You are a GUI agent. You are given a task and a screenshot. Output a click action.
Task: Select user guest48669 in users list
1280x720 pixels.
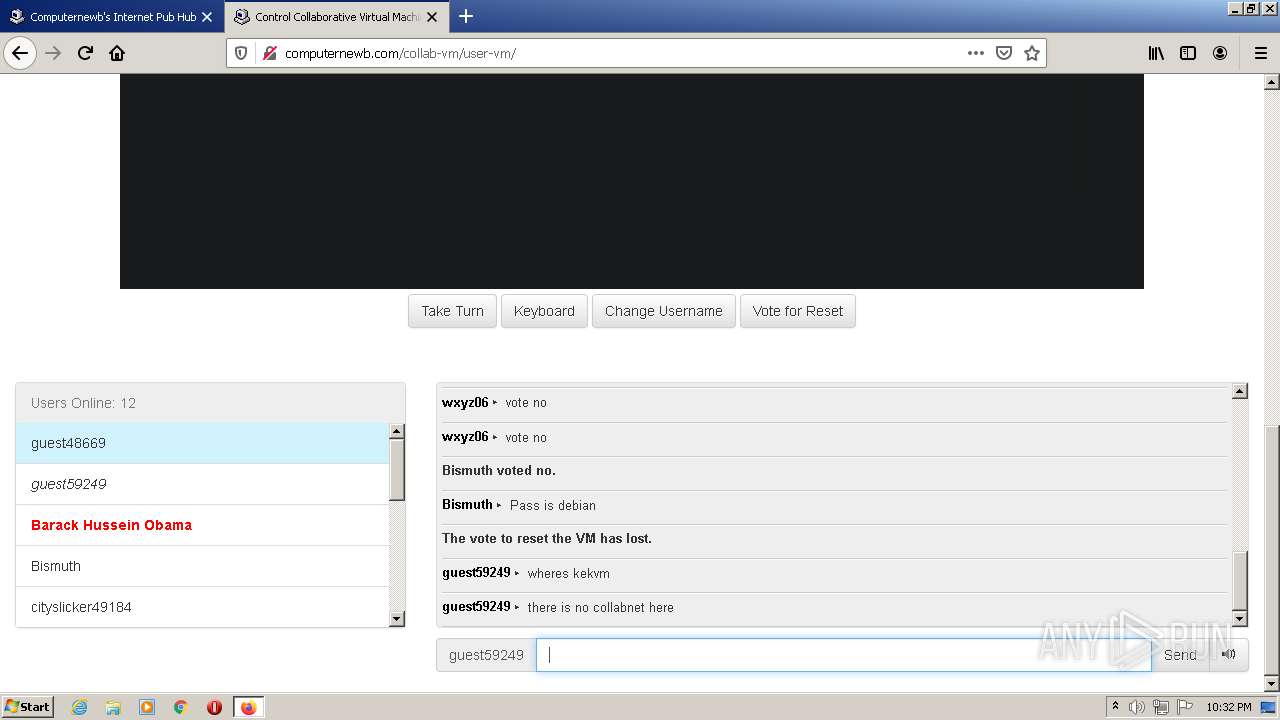202,443
